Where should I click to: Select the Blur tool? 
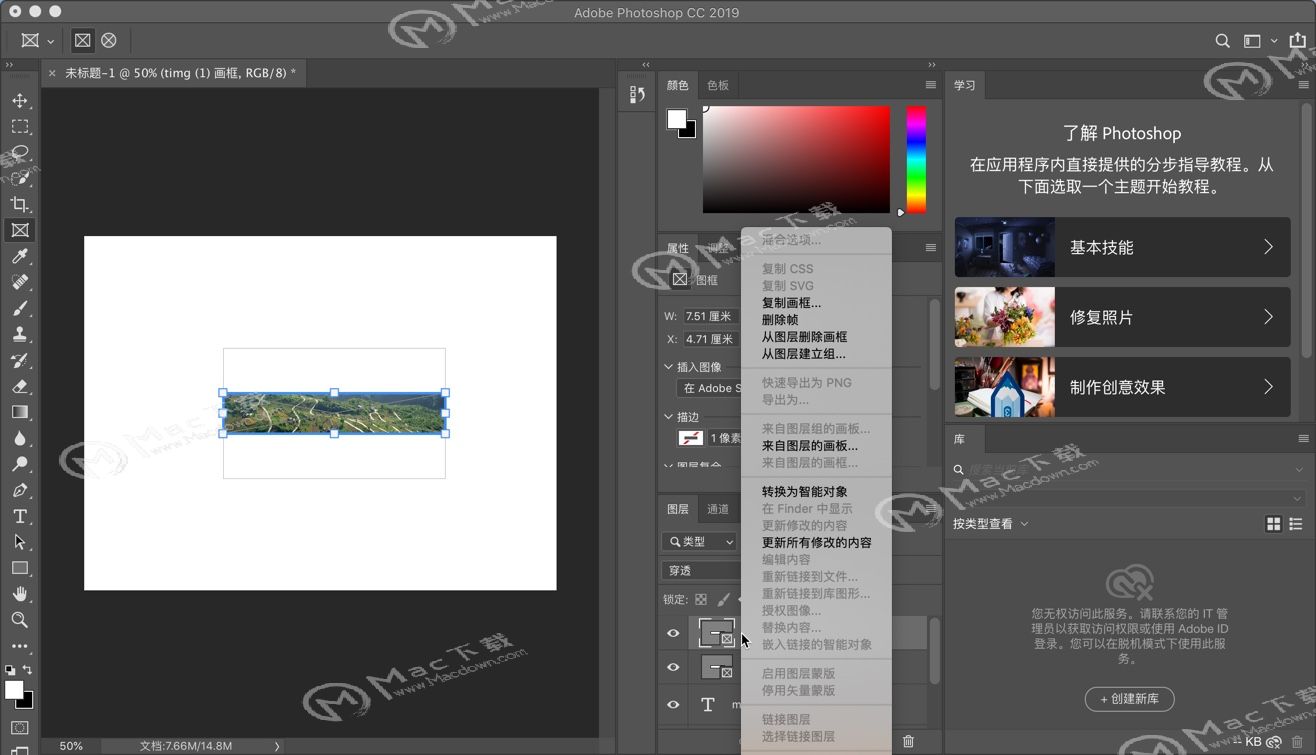[x=20, y=438]
